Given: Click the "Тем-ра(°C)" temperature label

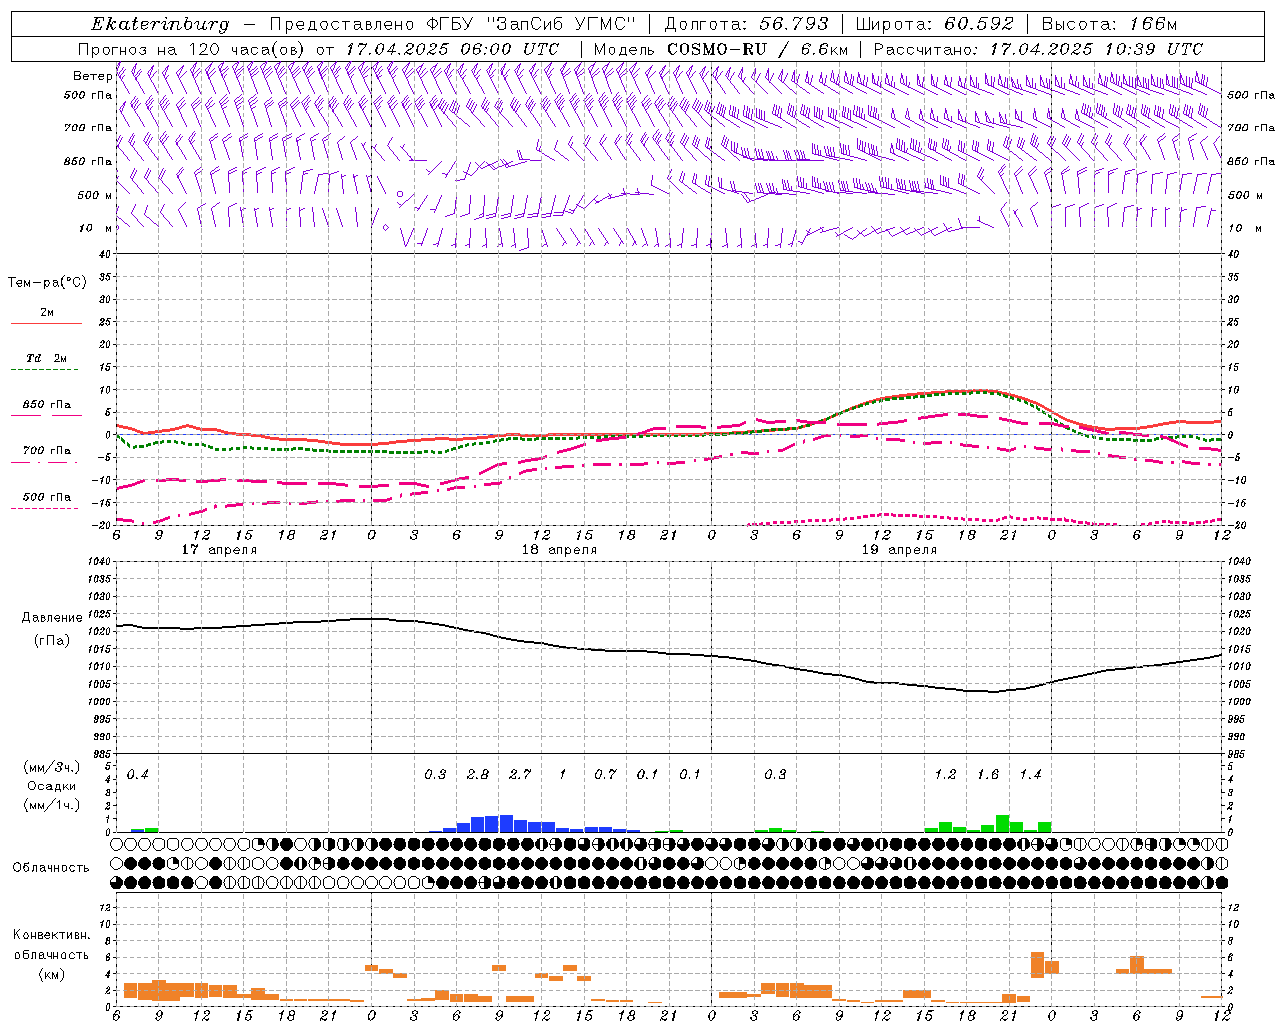Looking at the screenshot, I should 47,283.
